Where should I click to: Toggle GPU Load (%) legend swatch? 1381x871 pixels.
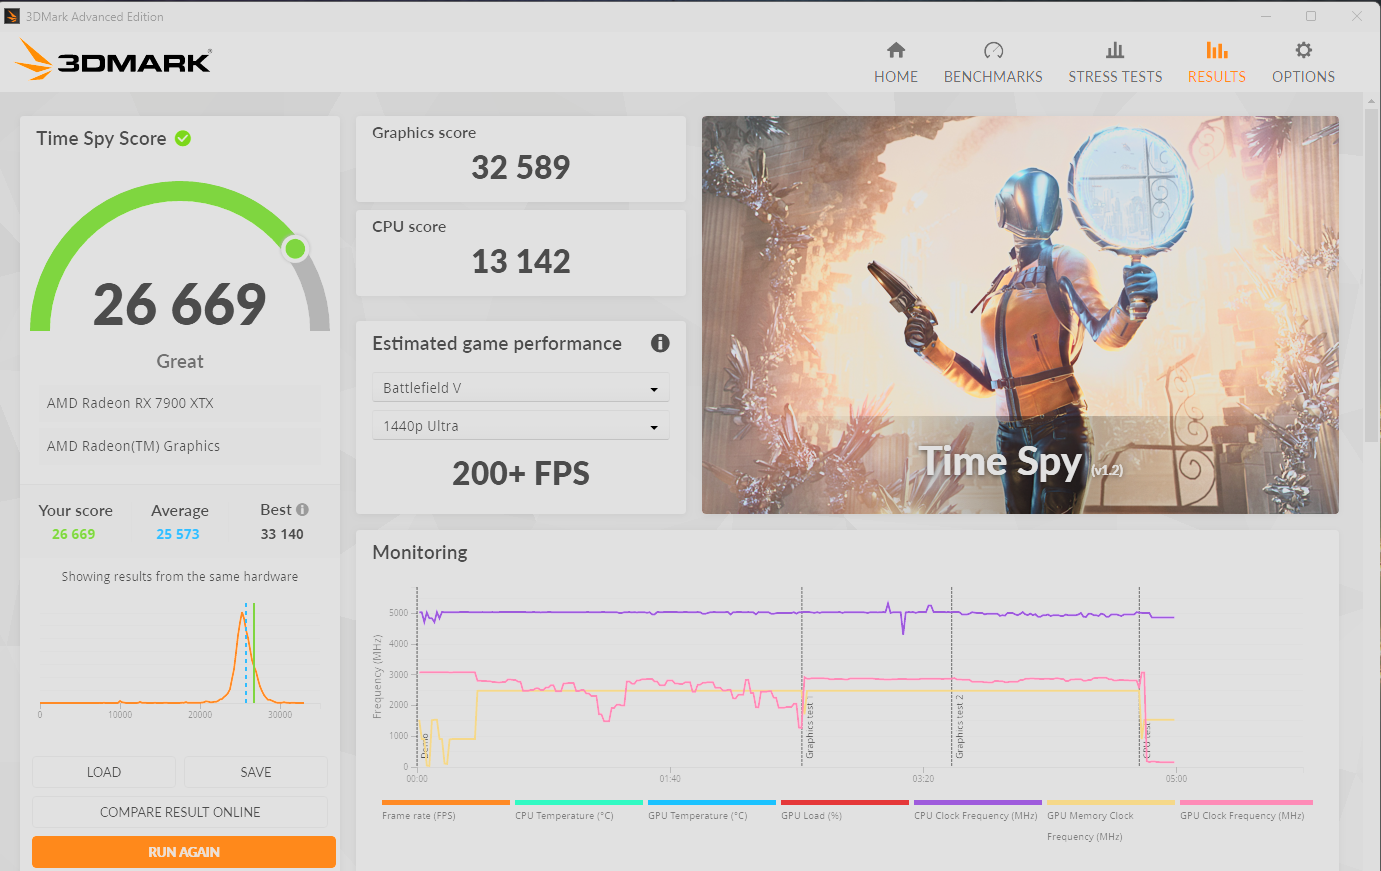pyautogui.click(x=845, y=802)
